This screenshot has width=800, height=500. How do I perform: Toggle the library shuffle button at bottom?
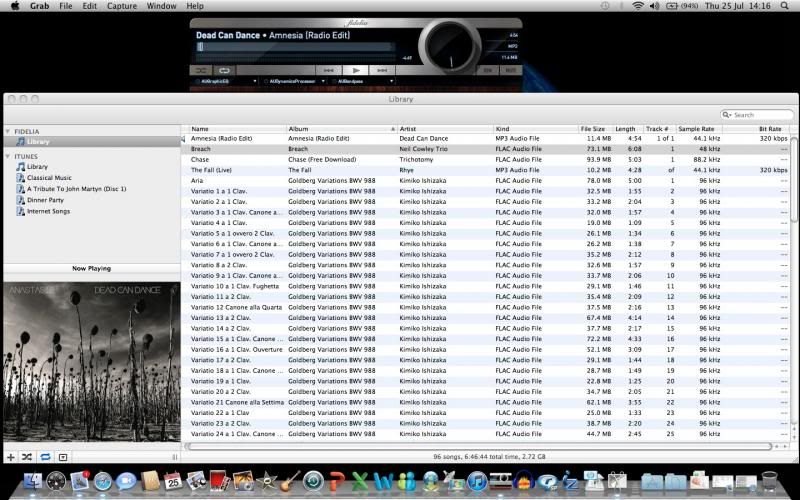[x=27, y=457]
